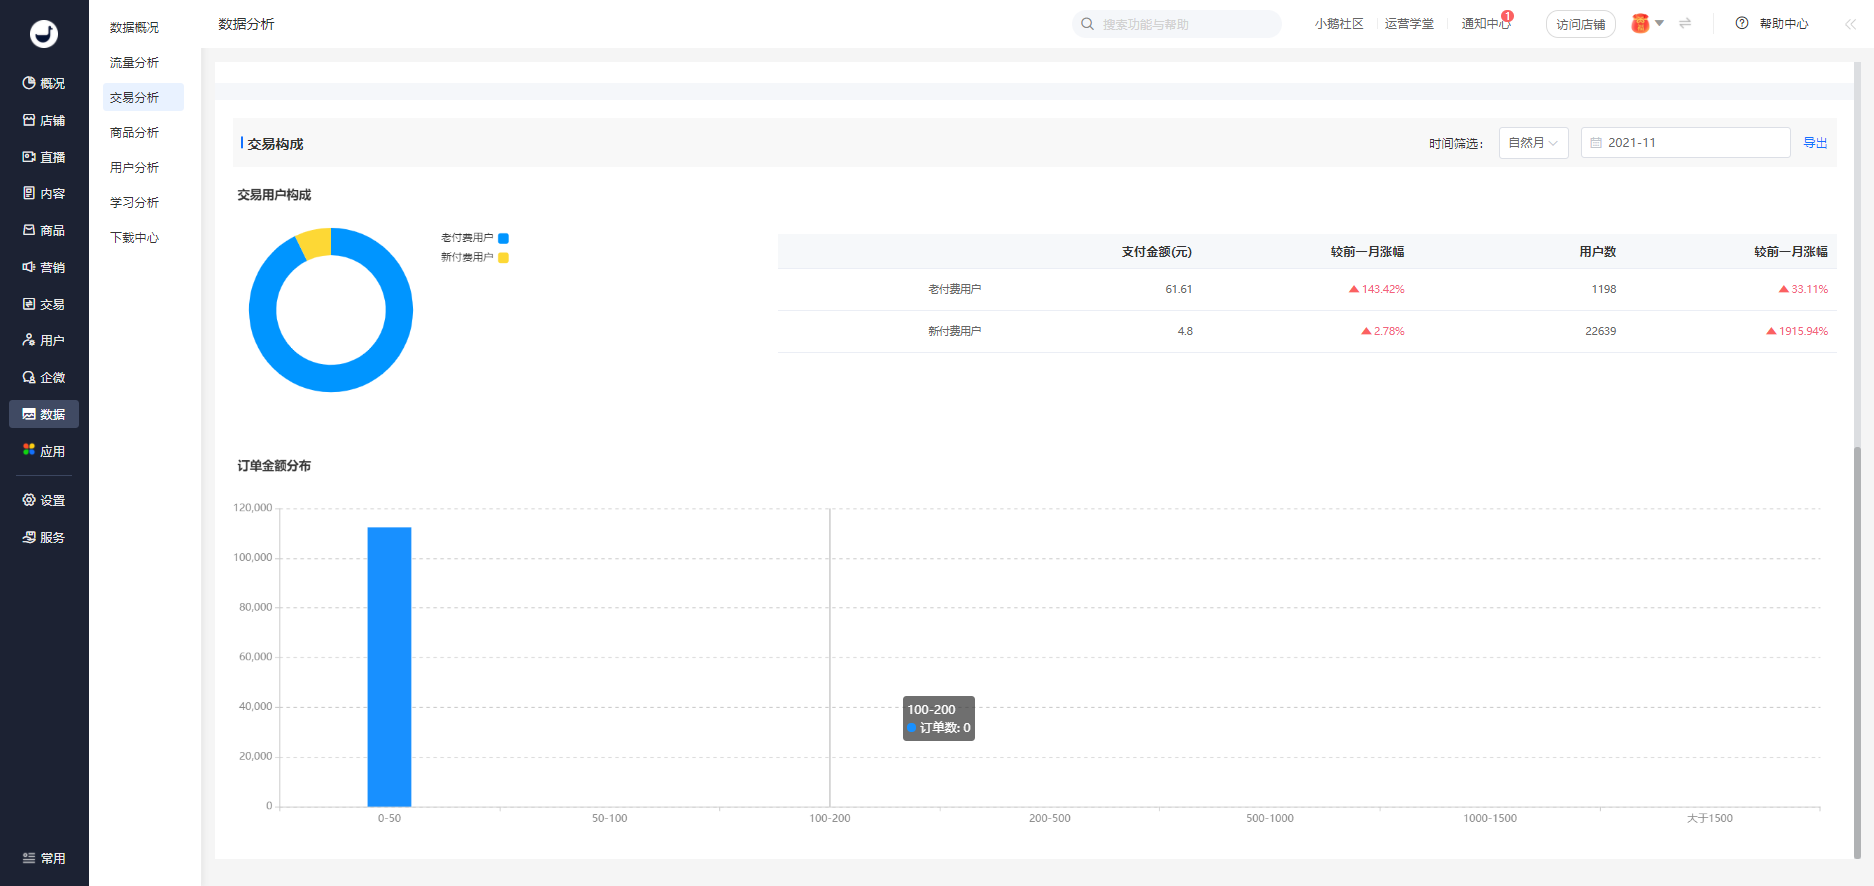
Task: Click the 导出 export link
Action: pyautogui.click(x=1814, y=143)
